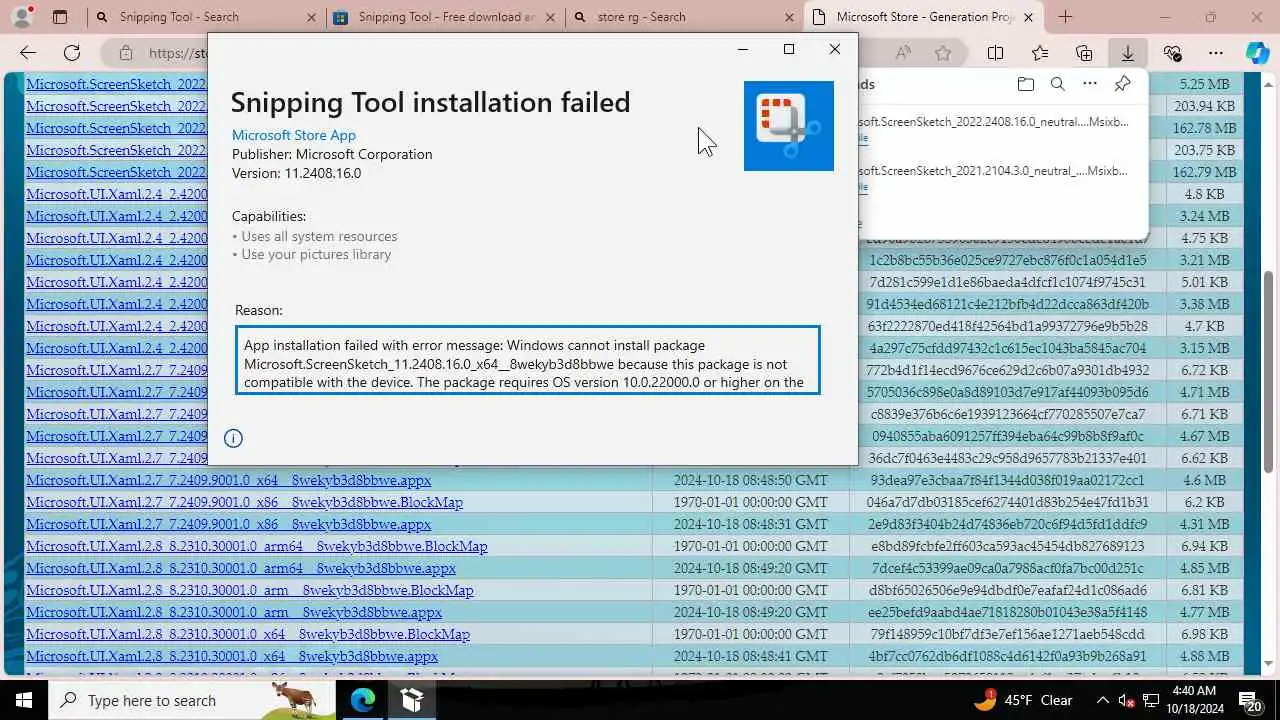Click the Edge page vertical scrollbar

click(x=1269, y=374)
